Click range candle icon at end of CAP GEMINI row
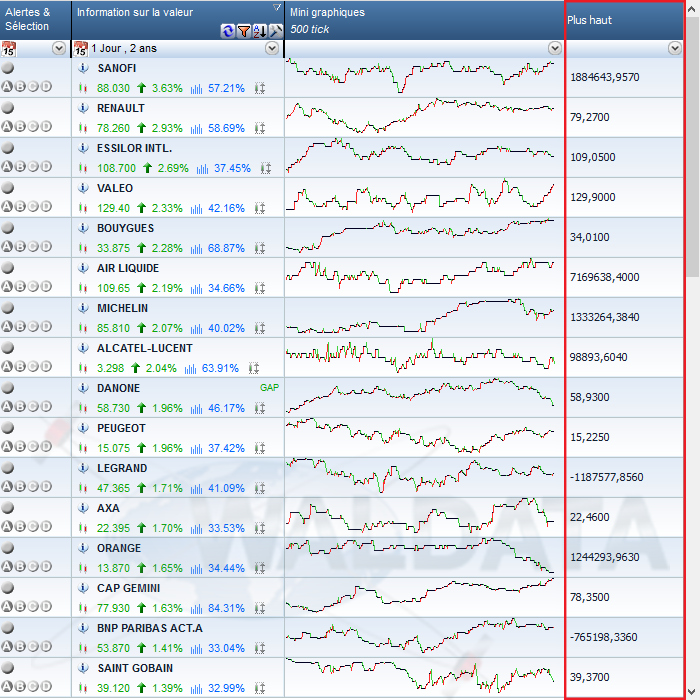The width and height of the screenshot is (700, 700). [x=260, y=608]
